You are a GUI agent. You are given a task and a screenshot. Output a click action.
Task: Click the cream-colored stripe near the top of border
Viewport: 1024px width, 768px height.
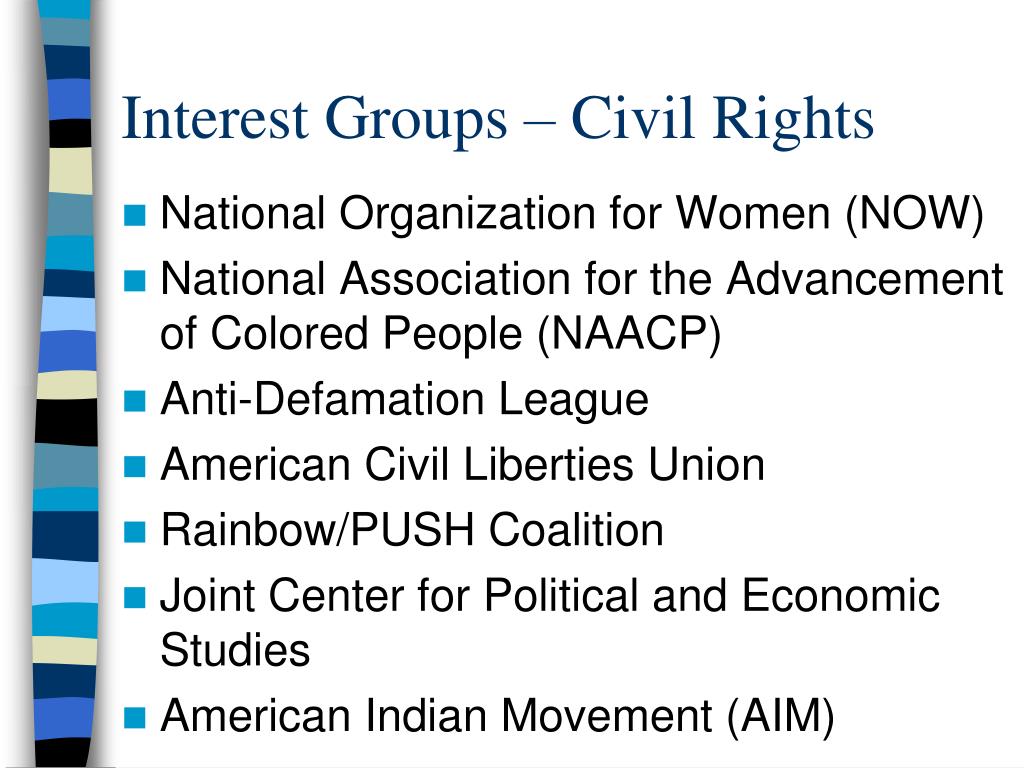tap(71, 170)
